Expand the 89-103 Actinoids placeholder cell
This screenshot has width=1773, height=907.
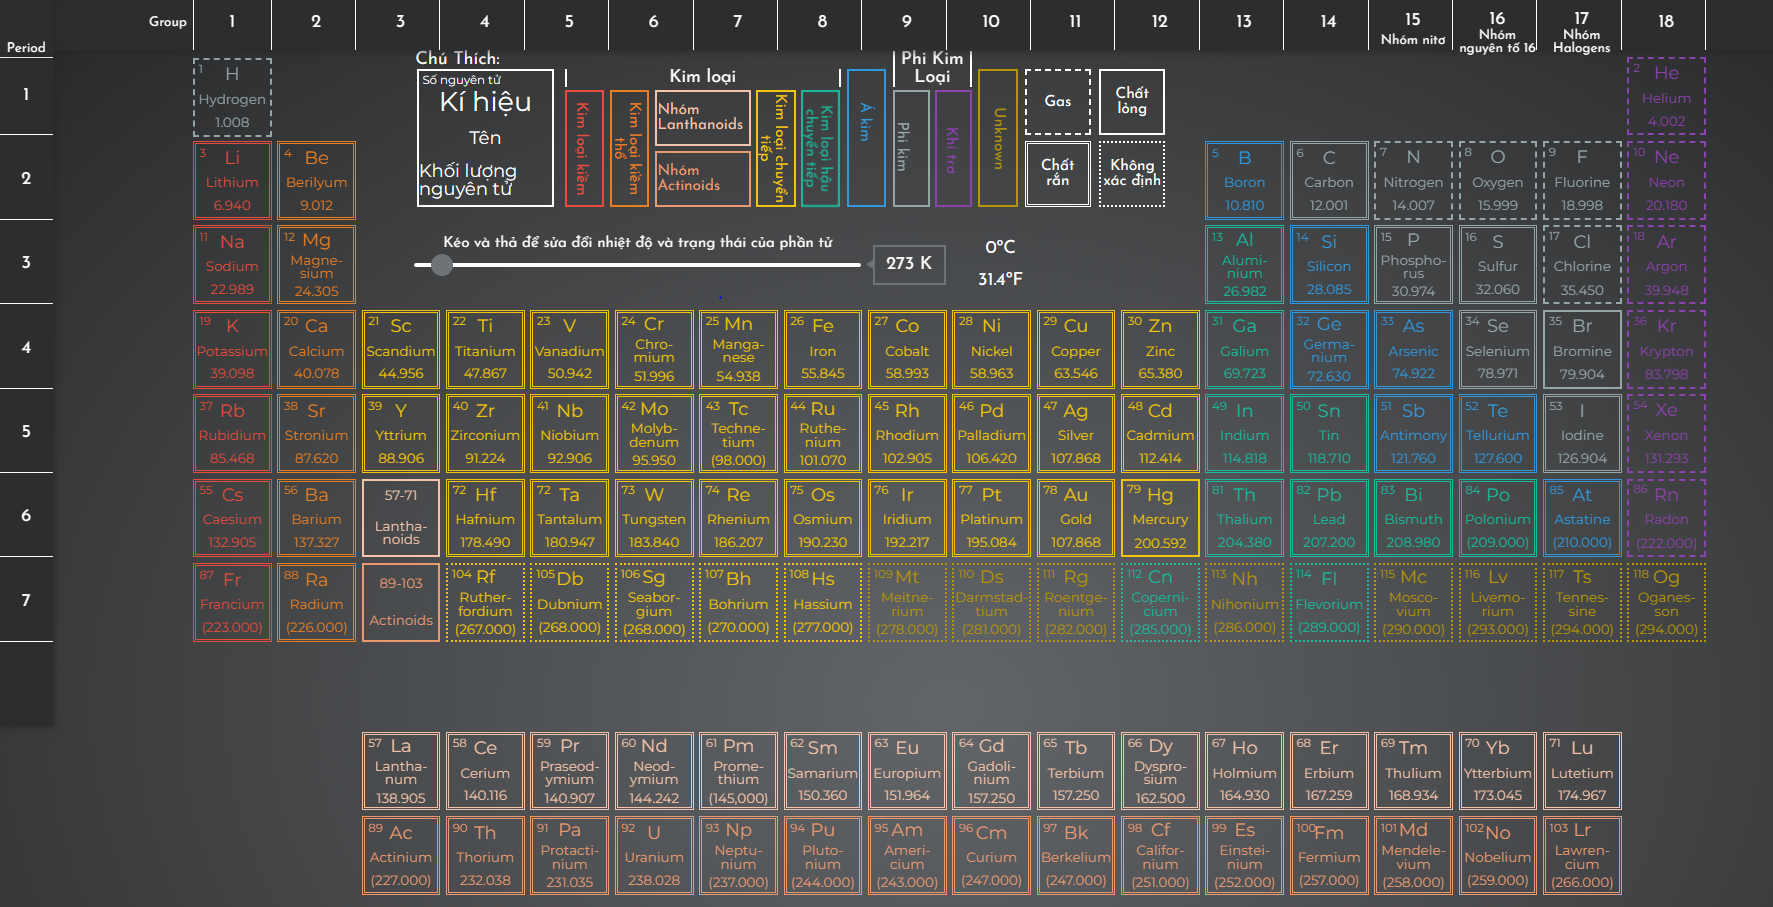400,602
